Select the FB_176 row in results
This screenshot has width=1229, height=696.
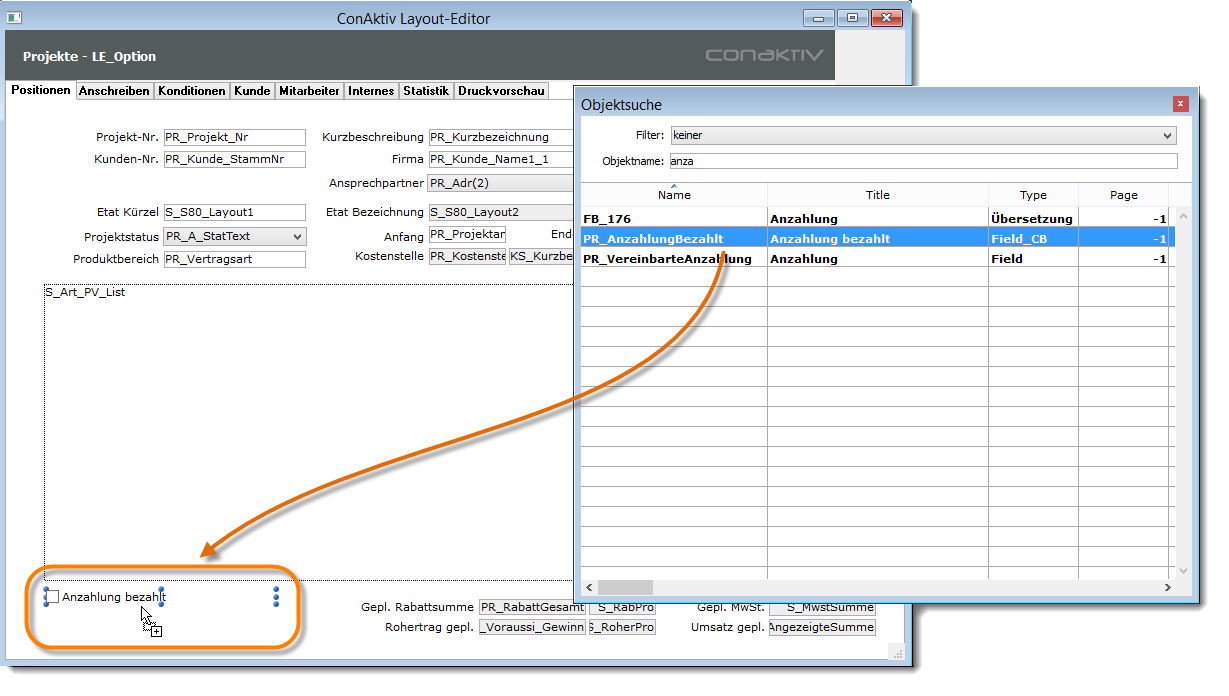[x=674, y=218]
